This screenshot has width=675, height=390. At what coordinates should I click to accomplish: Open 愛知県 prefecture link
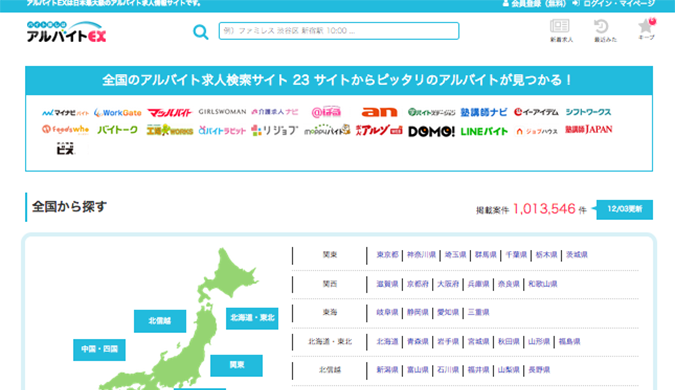[448, 313]
